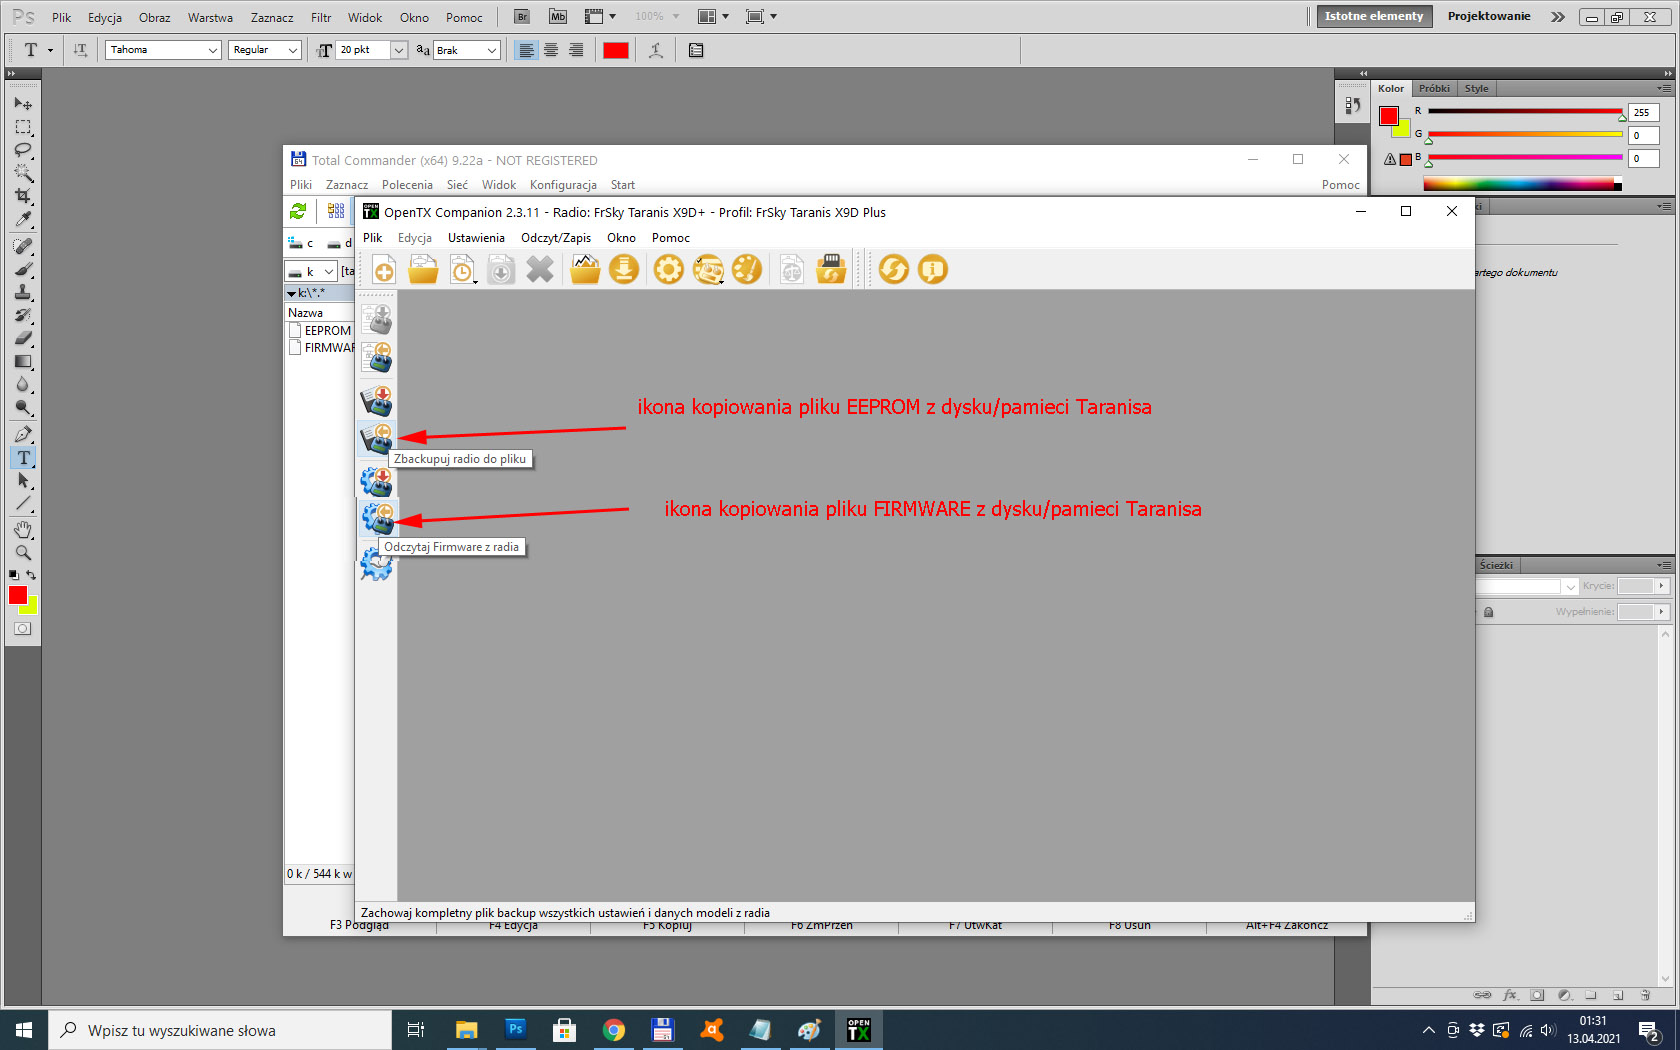Select Photoshop Crop tool
This screenshot has height=1050, width=1680.
[x=23, y=196]
